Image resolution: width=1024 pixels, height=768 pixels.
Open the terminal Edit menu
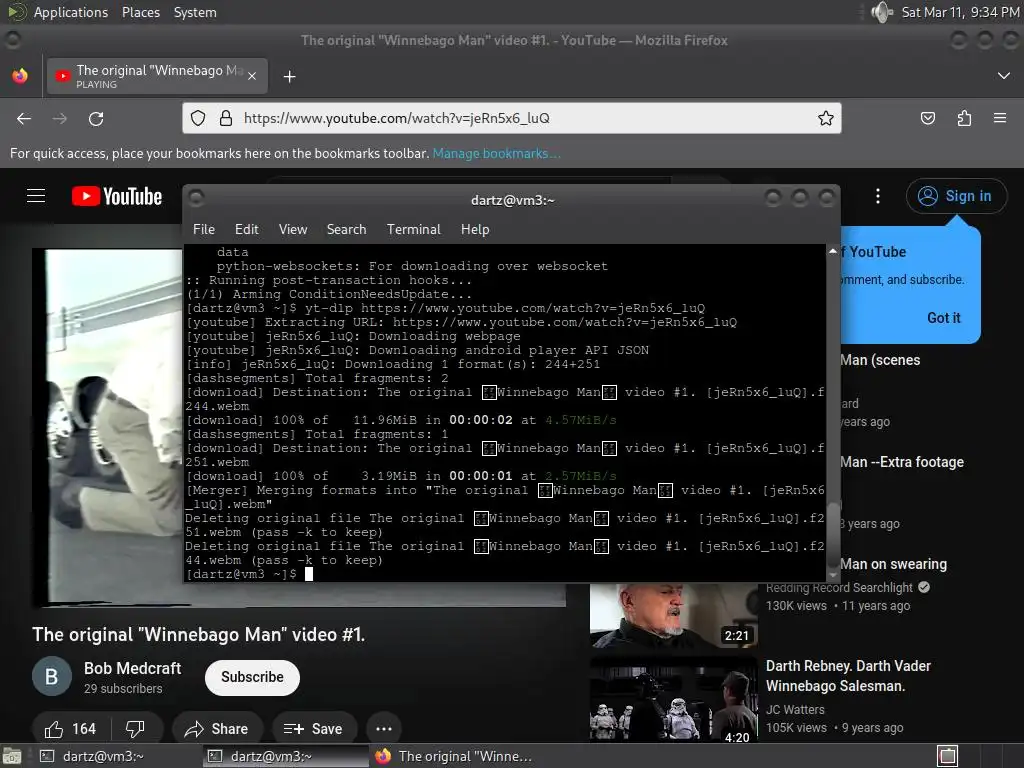pyautogui.click(x=247, y=229)
